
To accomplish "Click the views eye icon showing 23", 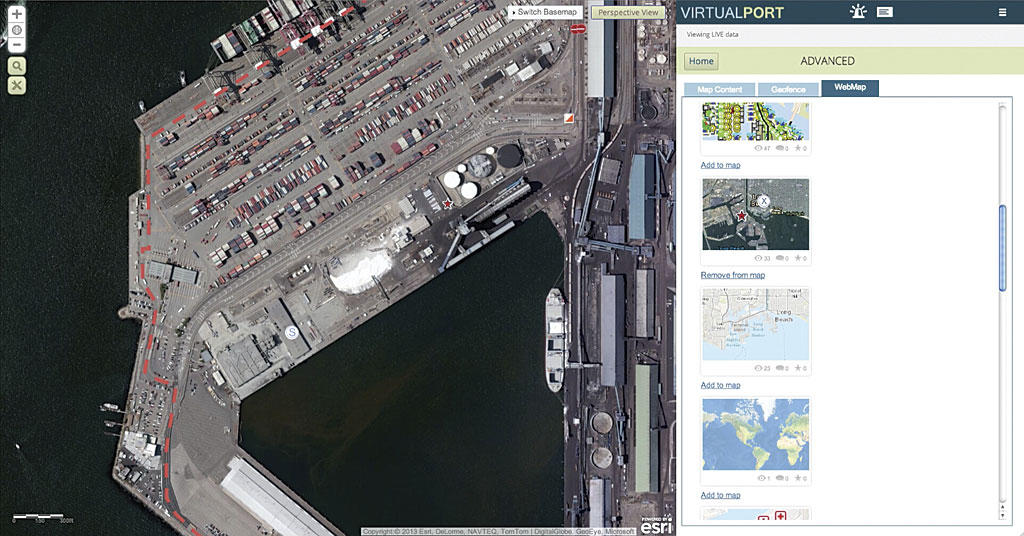I will tap(758, 368).
